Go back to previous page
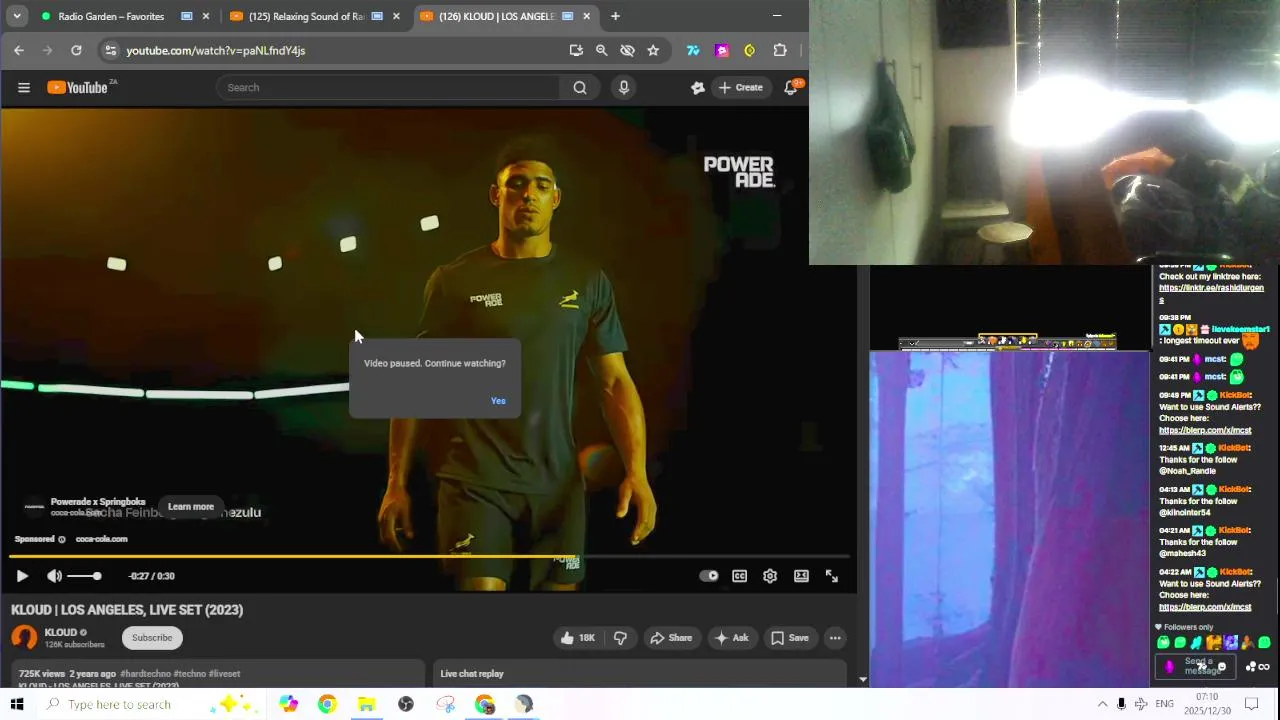1280x720 pixels. click(19, 50)
